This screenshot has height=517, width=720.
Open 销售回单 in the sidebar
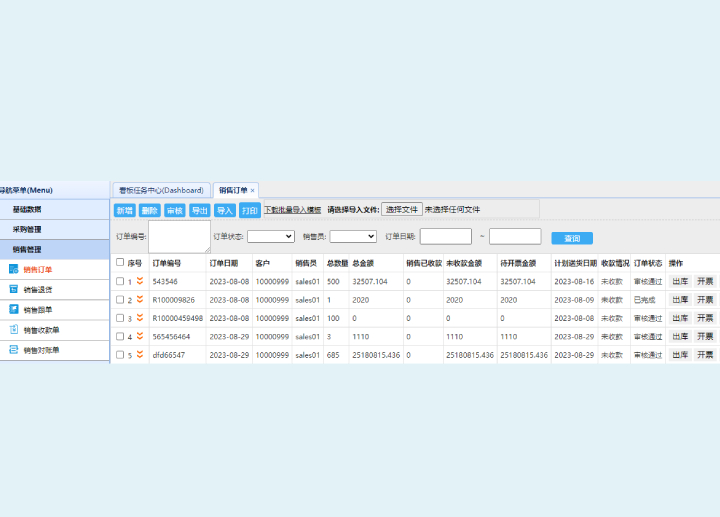38,310
